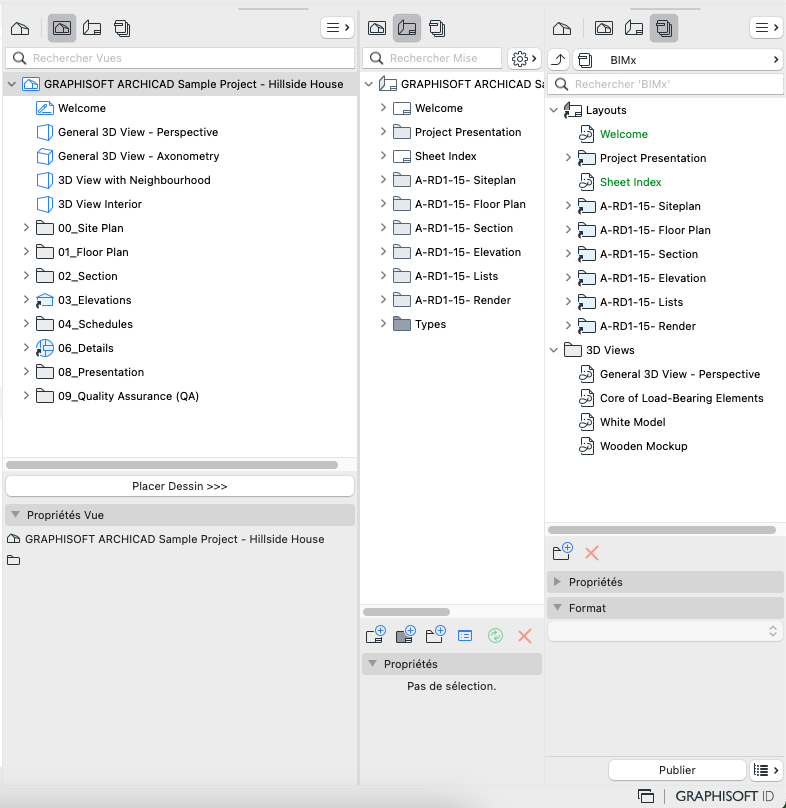The height and width of the screenshot is (808, 786).
Task: Click the Placer Dessin button
Action: coord(180,486)
